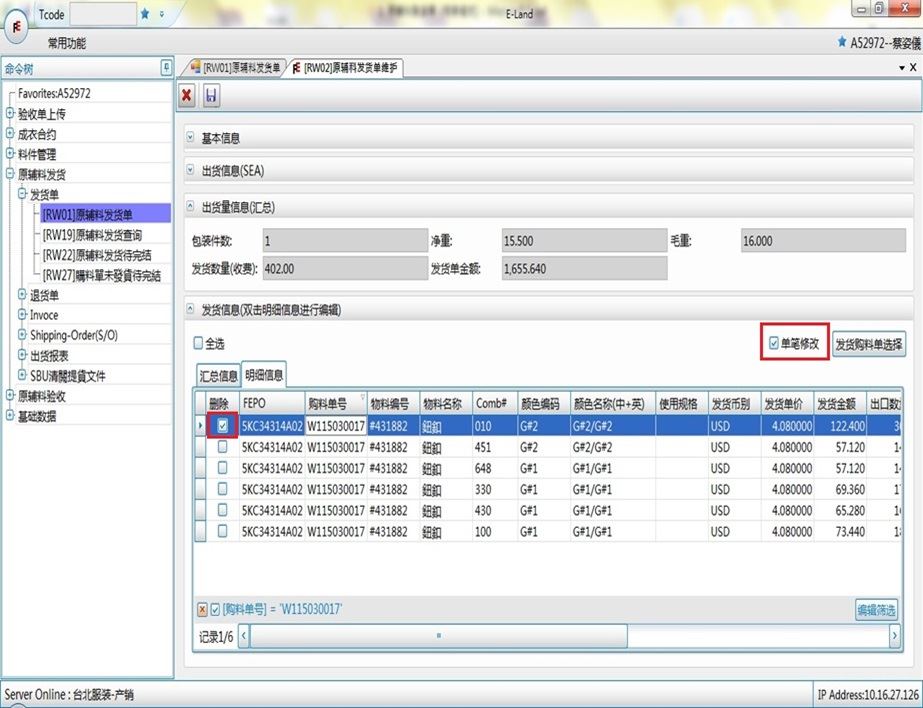This screenshot has height=708, width=923.
Task: Collapse the 基本信息 section
Action: coord(192,138)
